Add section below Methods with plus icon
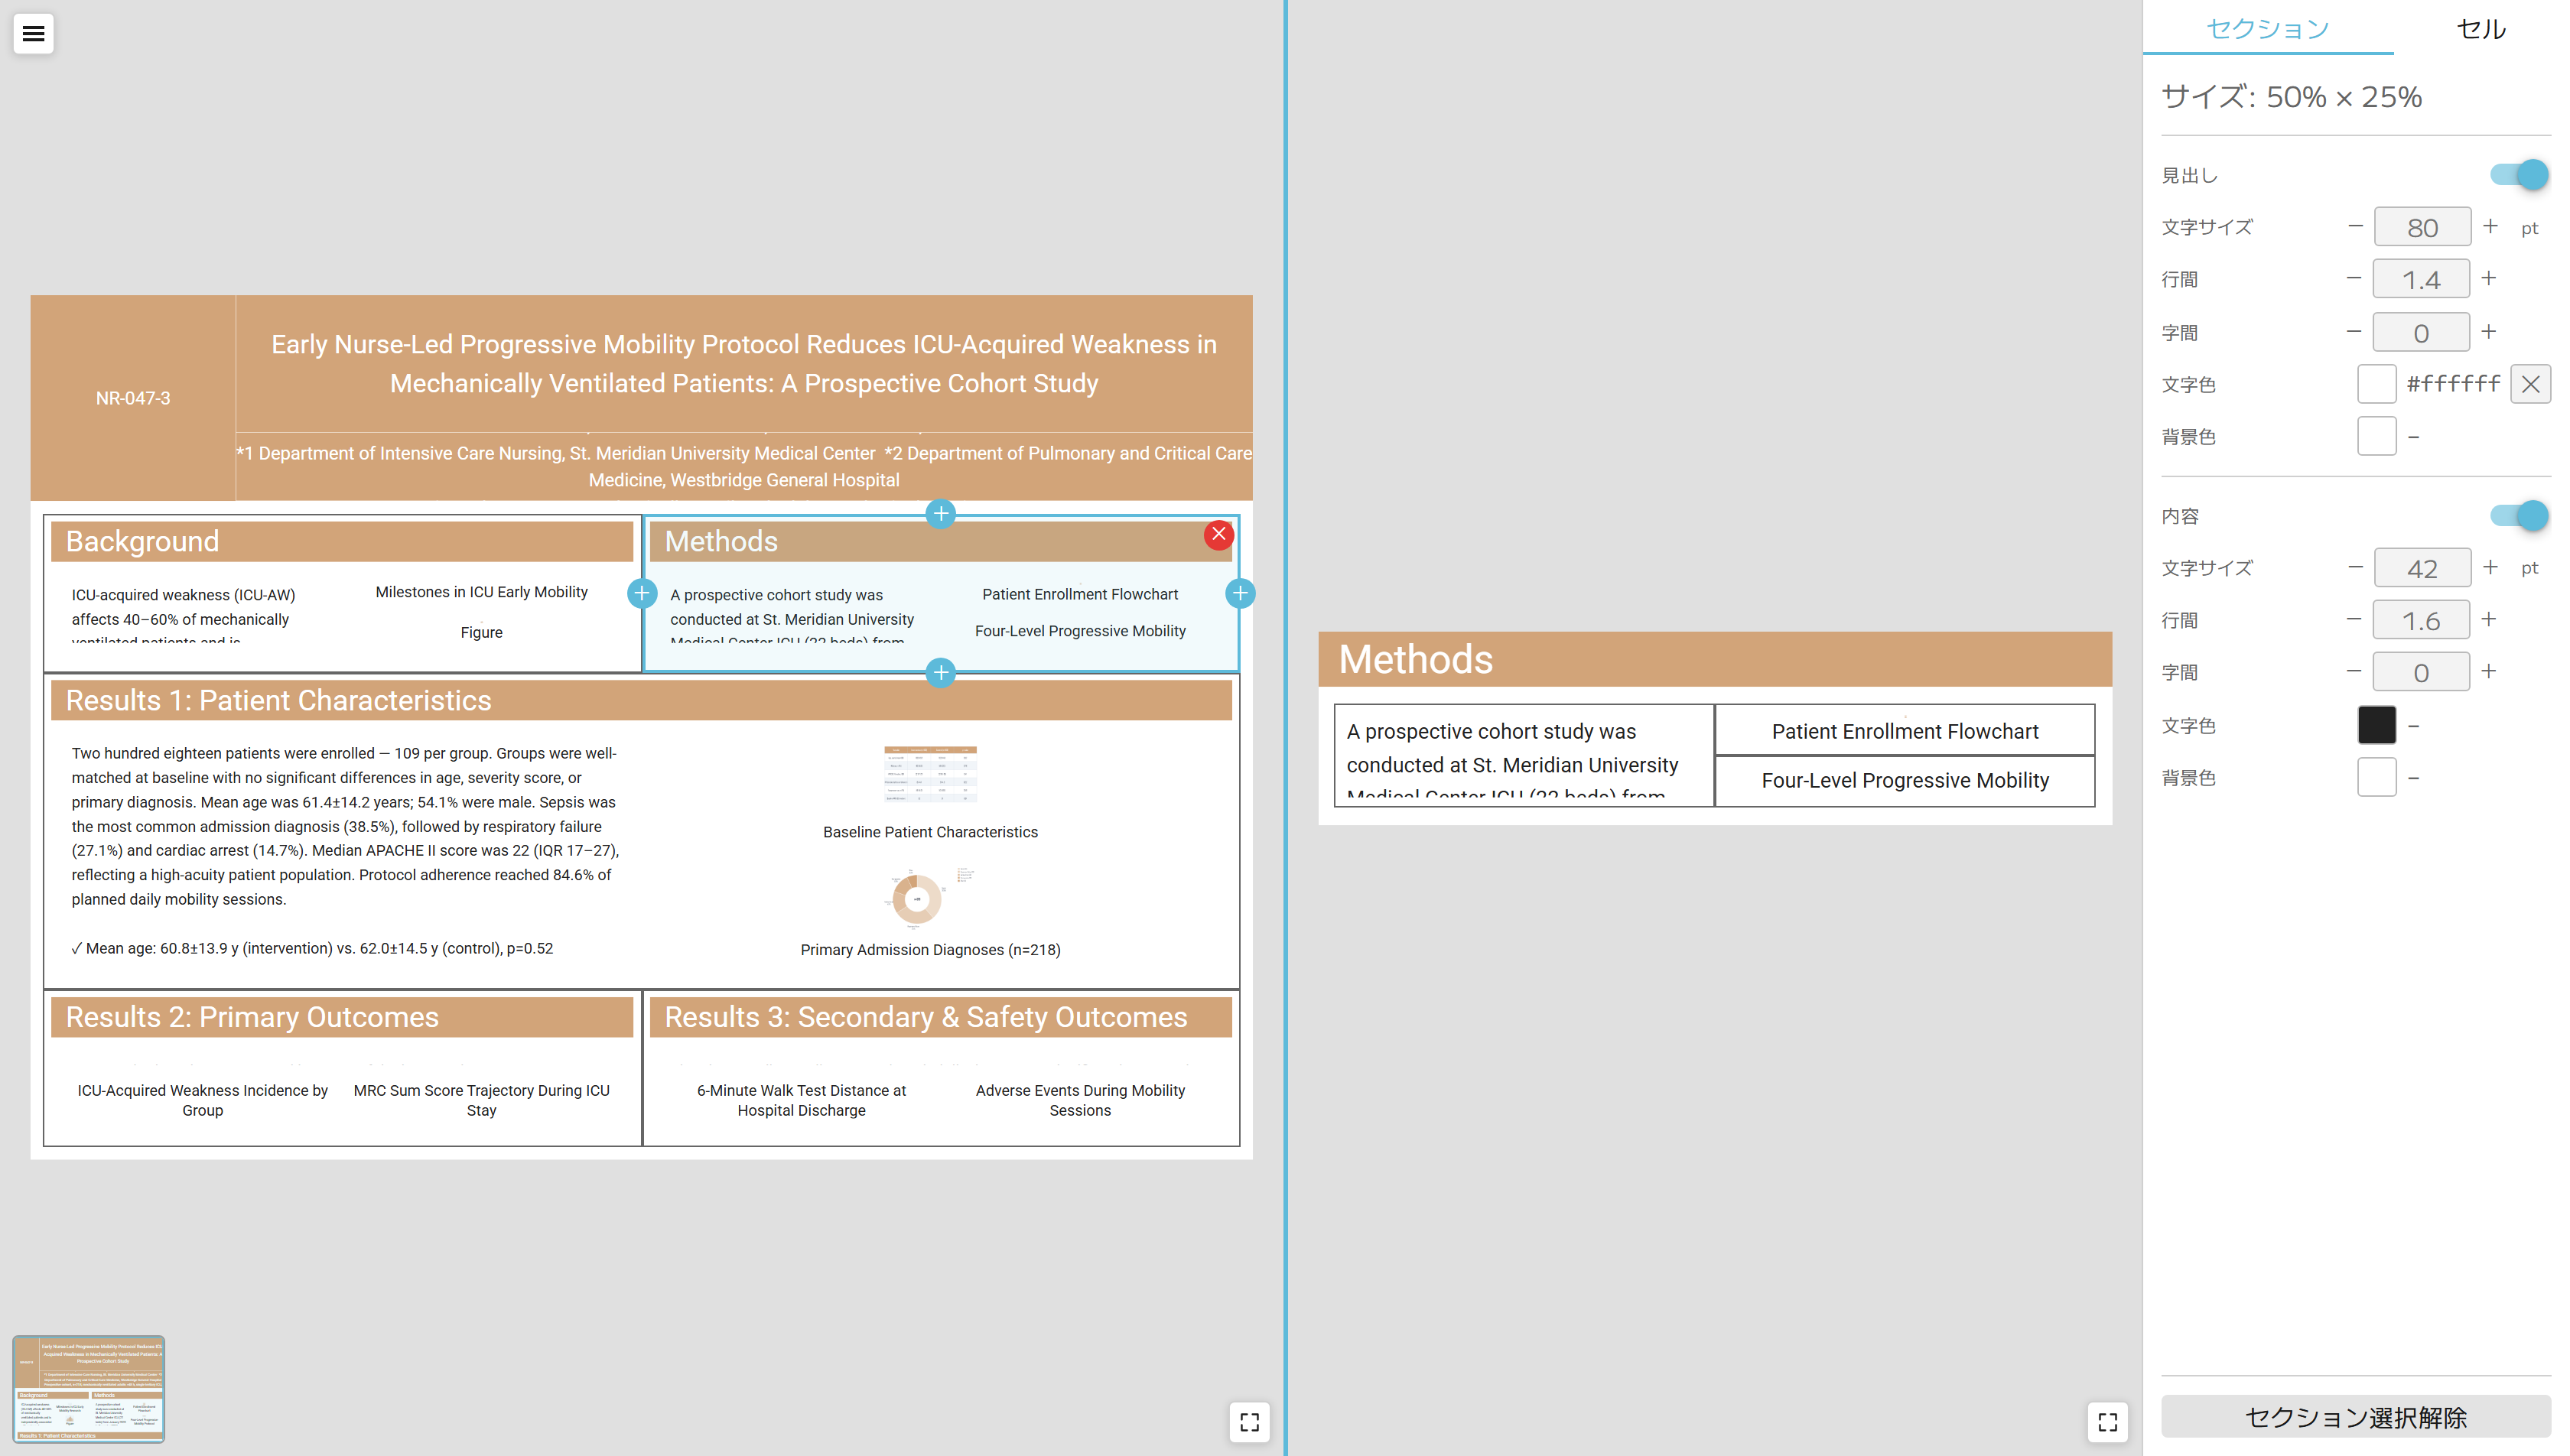 [x=940, y=673]
